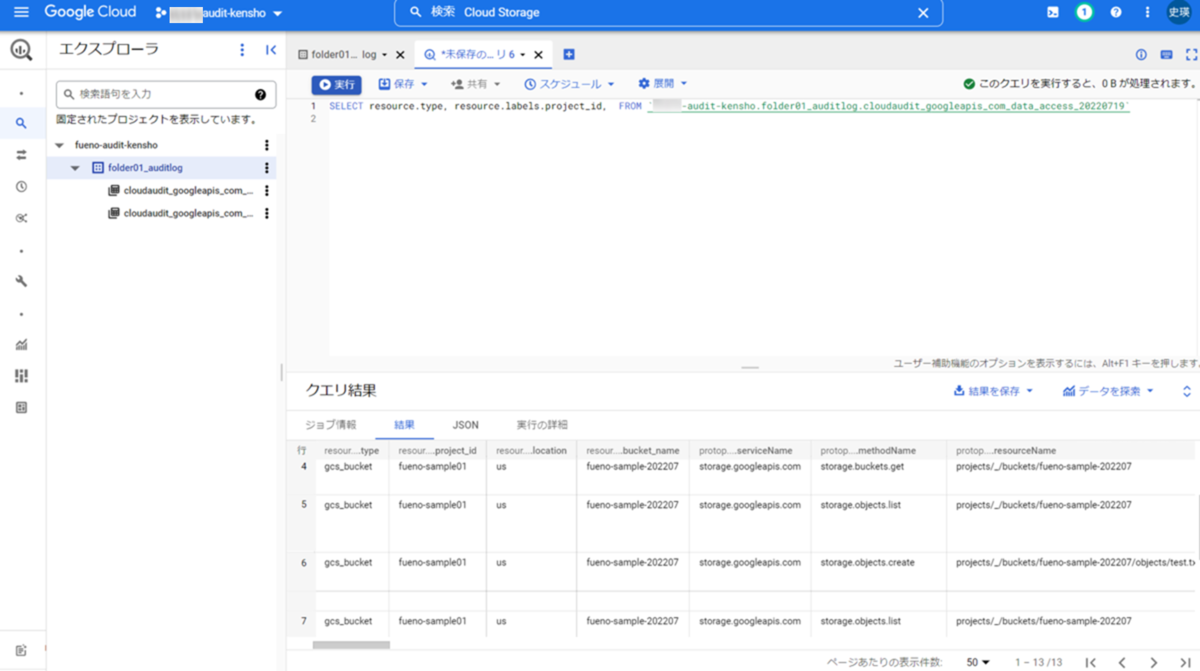Collapse the Explorer panel
This screenshot has width=1200, height=671.
[x=270, y=50]
